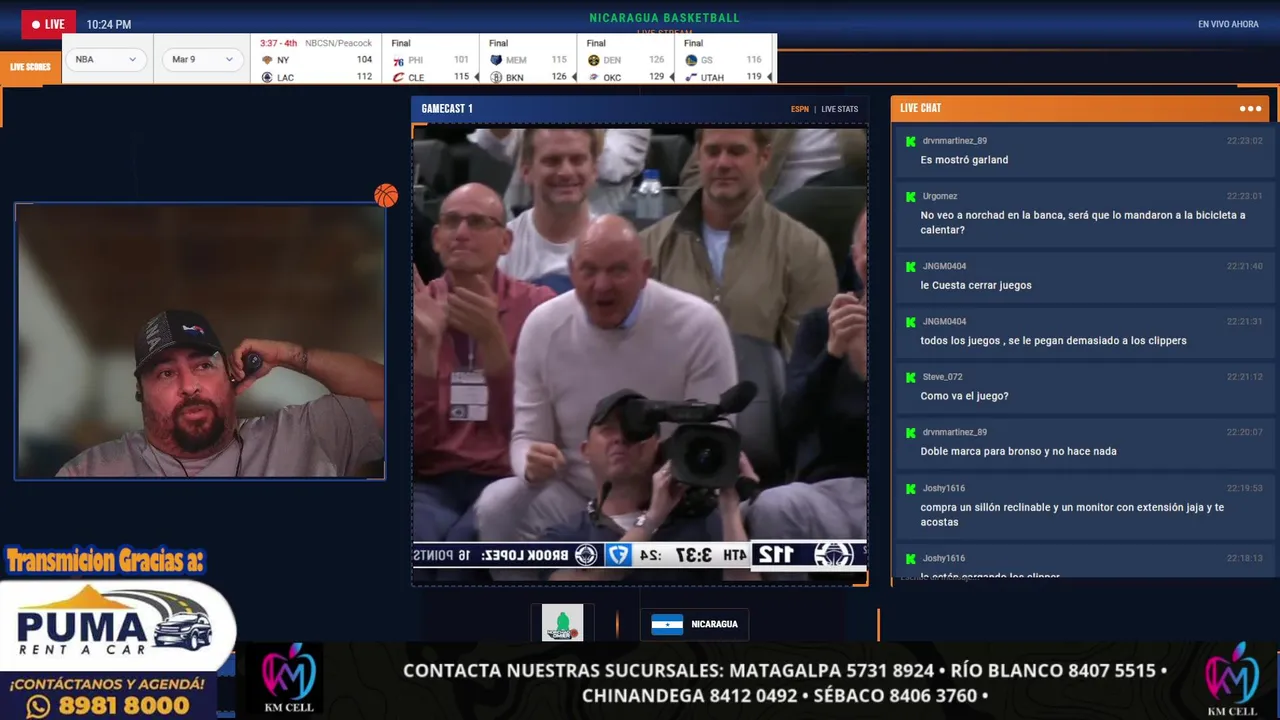Click the 'Como va el juego?' message
The height and width of the screenshot is (720, 1280).
click(x=964, y=396)
